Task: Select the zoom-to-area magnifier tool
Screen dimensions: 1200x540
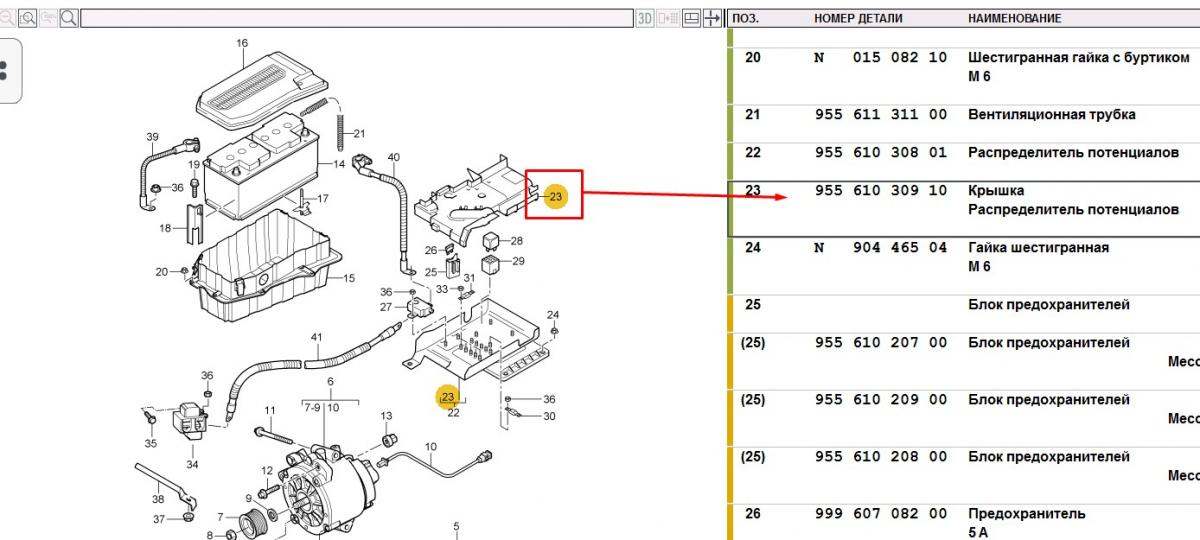Action: tap(28, 18)
